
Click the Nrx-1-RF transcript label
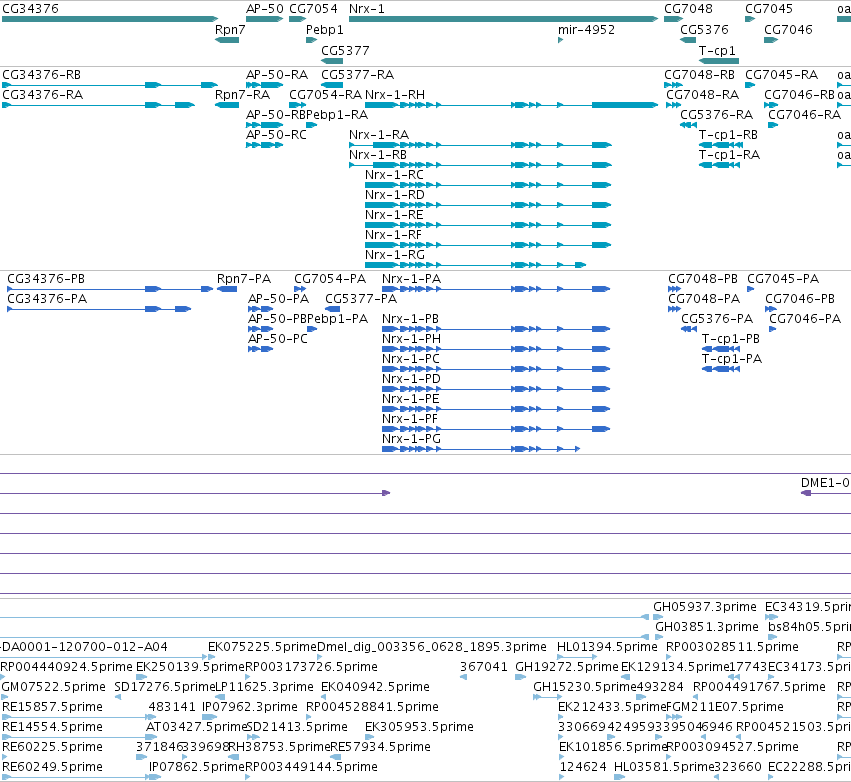[x=393, y=234]
